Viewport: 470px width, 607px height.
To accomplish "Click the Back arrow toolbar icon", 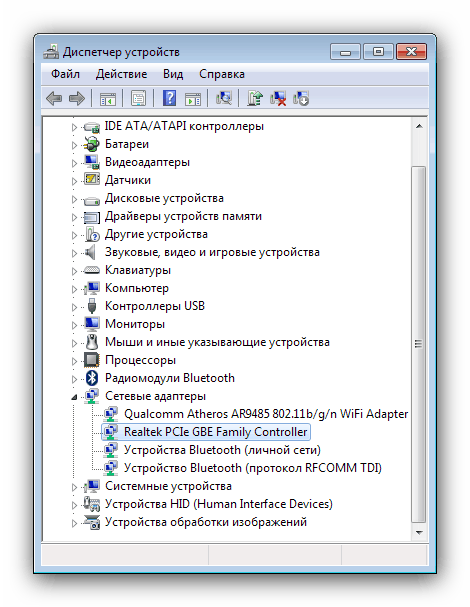I will [54, 99].
